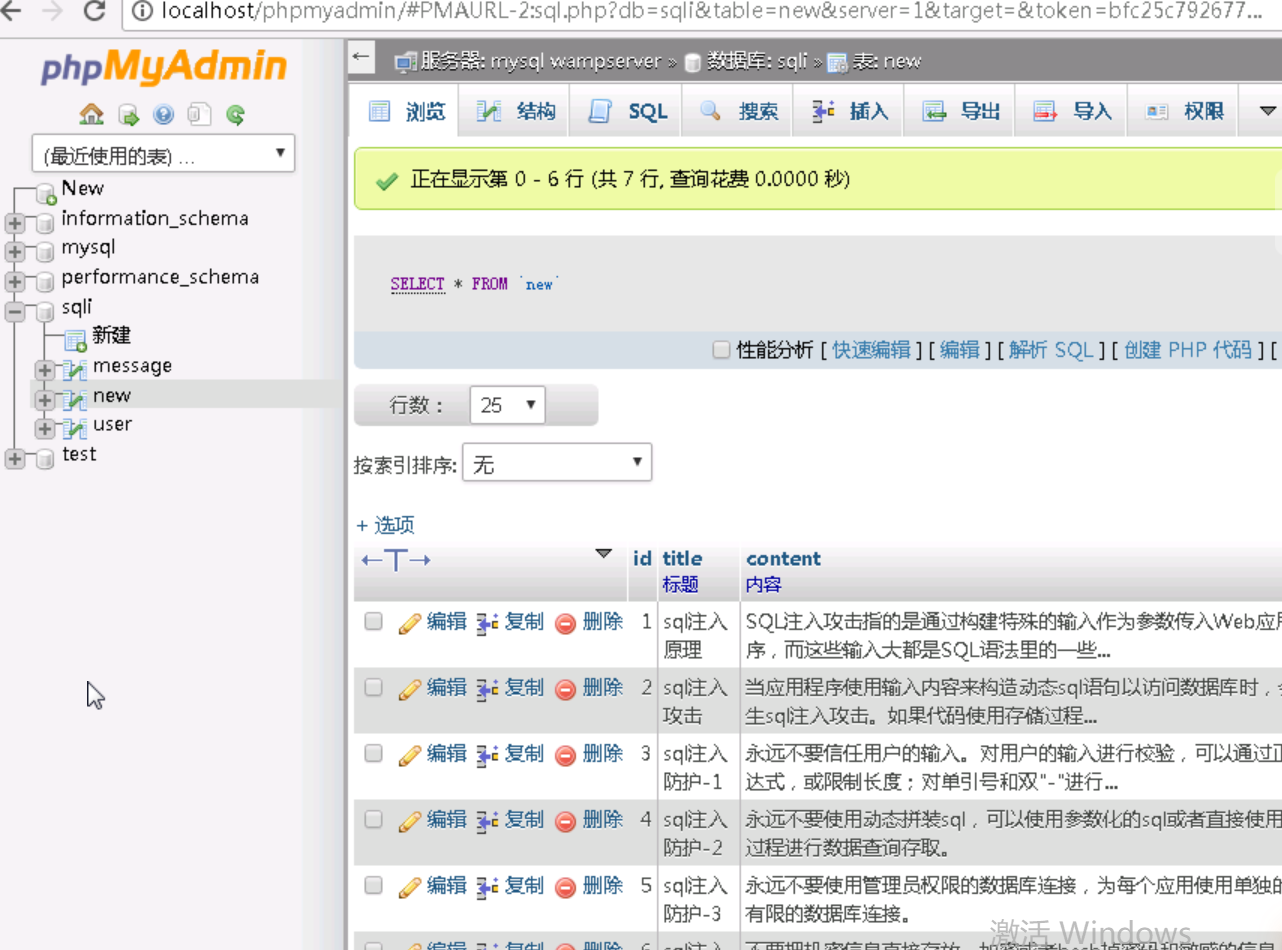
Task: Reload the page with browser refresh icon
Action: 95,11
